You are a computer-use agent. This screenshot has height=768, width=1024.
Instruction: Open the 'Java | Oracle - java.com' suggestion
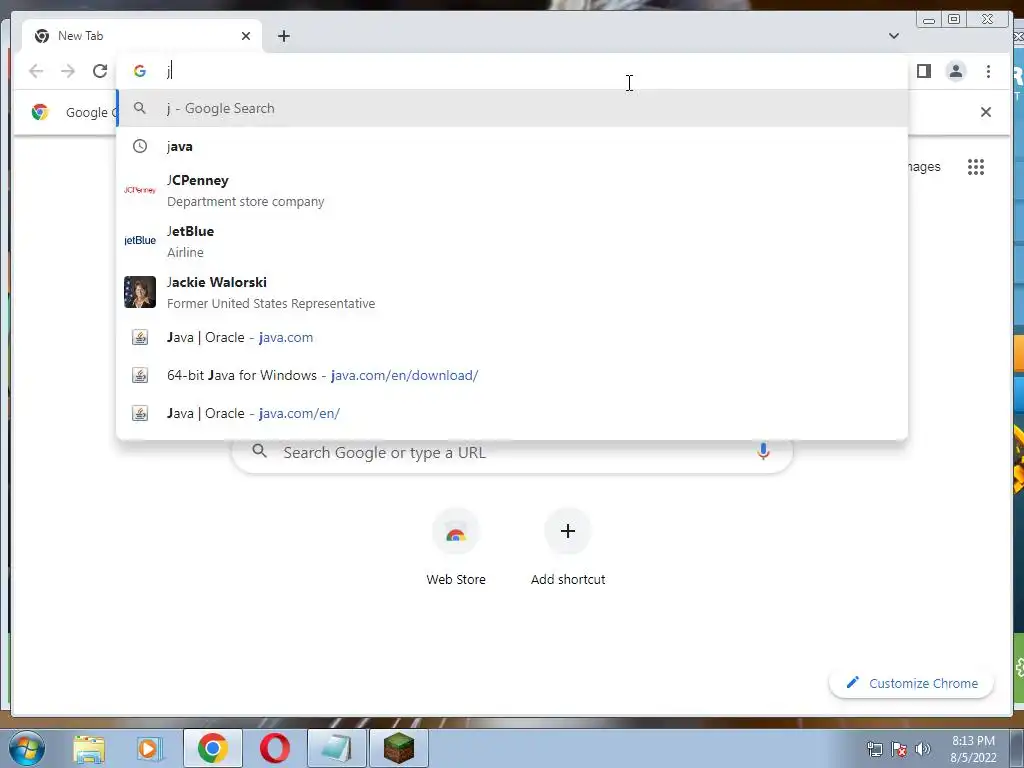point(512,338)
